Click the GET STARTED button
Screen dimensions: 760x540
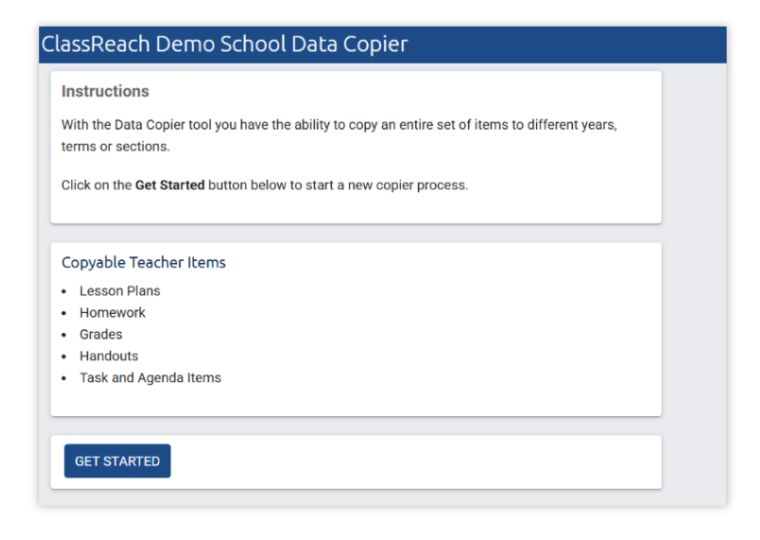(x=117, y=461)
